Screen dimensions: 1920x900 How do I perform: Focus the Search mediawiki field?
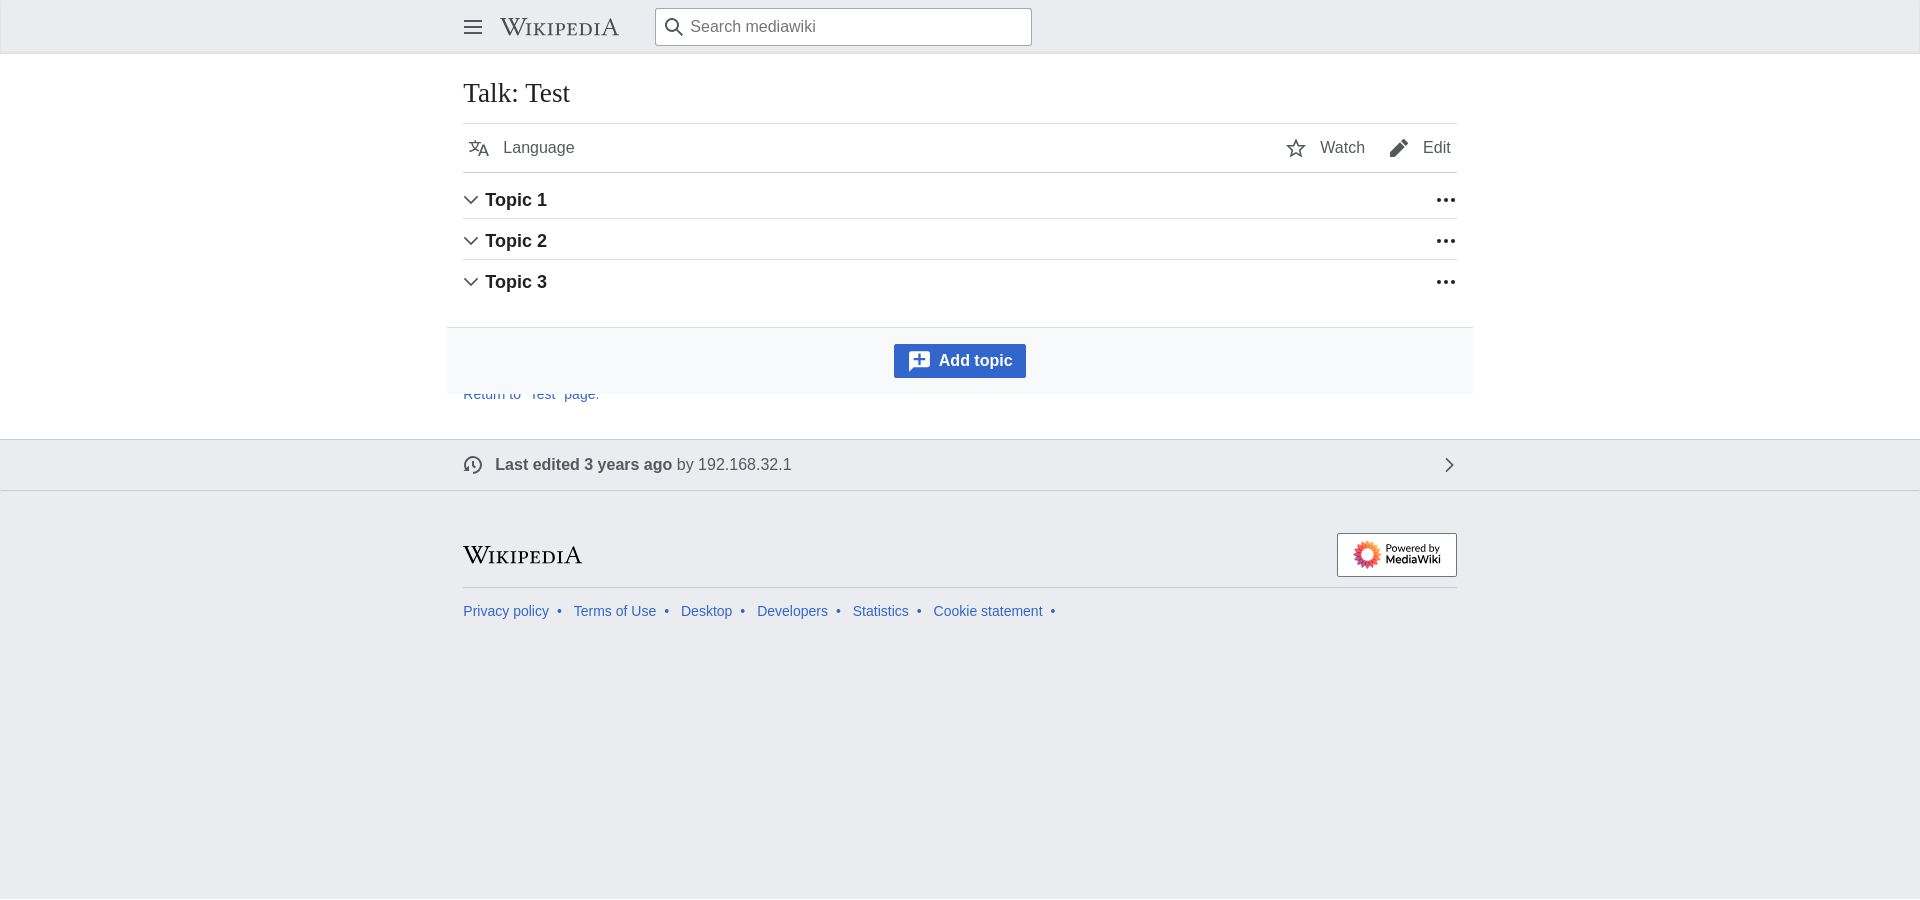843,27
